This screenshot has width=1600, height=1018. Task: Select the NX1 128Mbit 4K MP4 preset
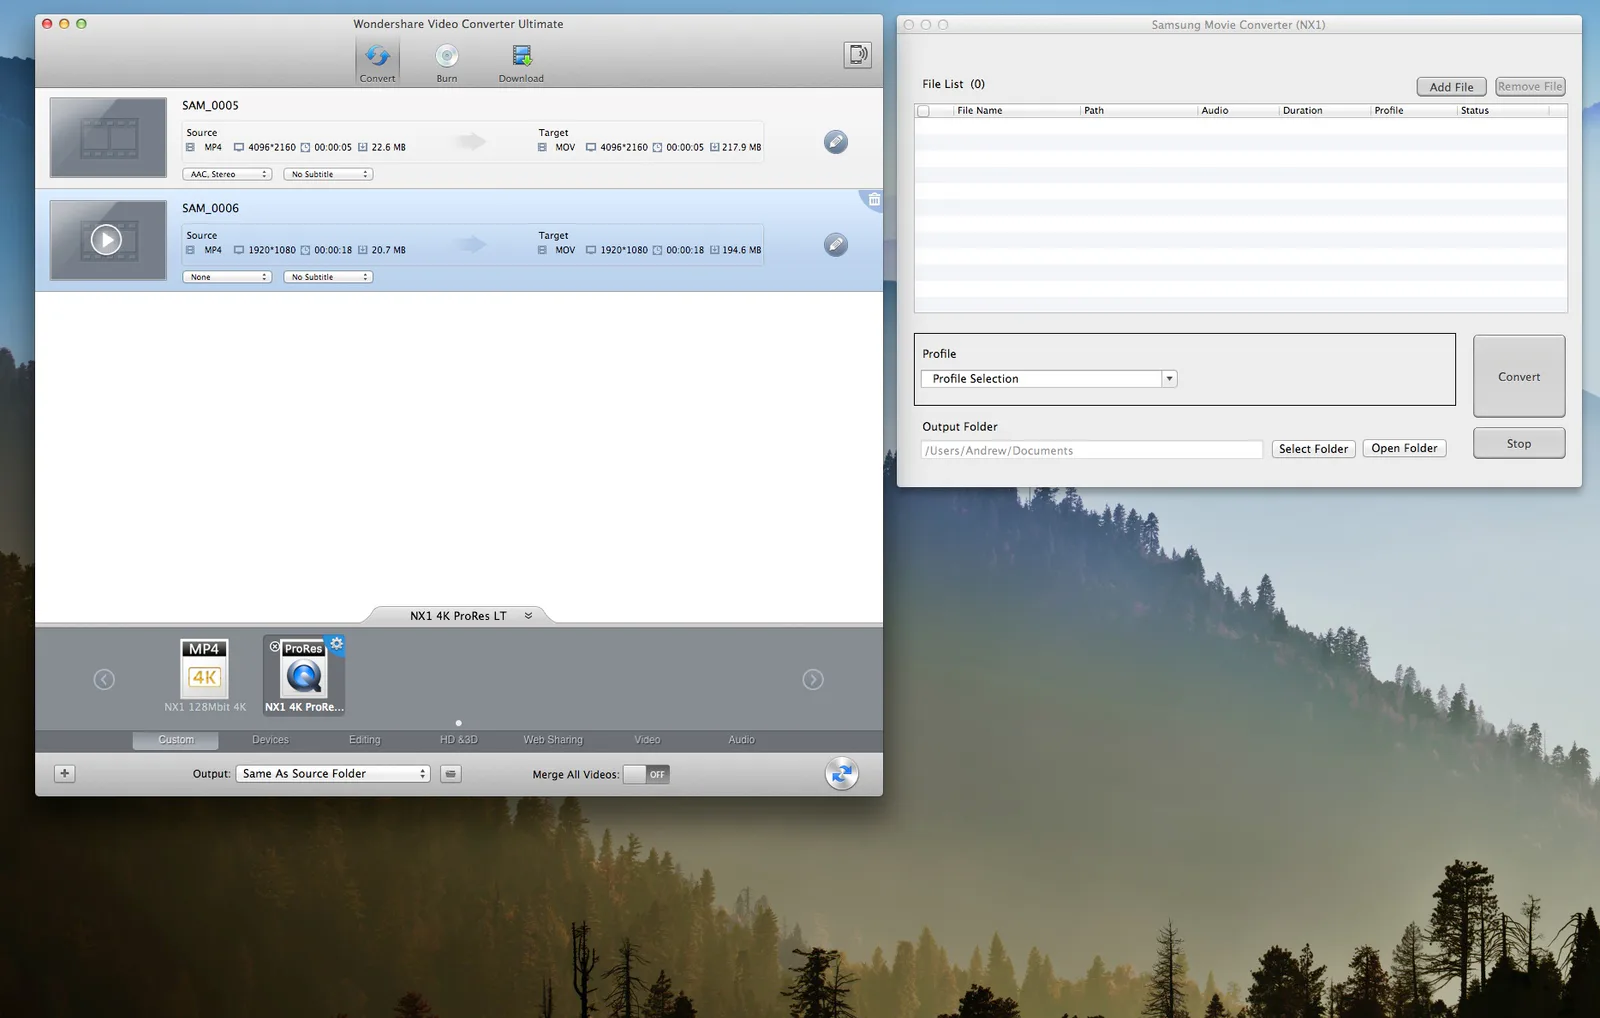click(x=205, y=676)
